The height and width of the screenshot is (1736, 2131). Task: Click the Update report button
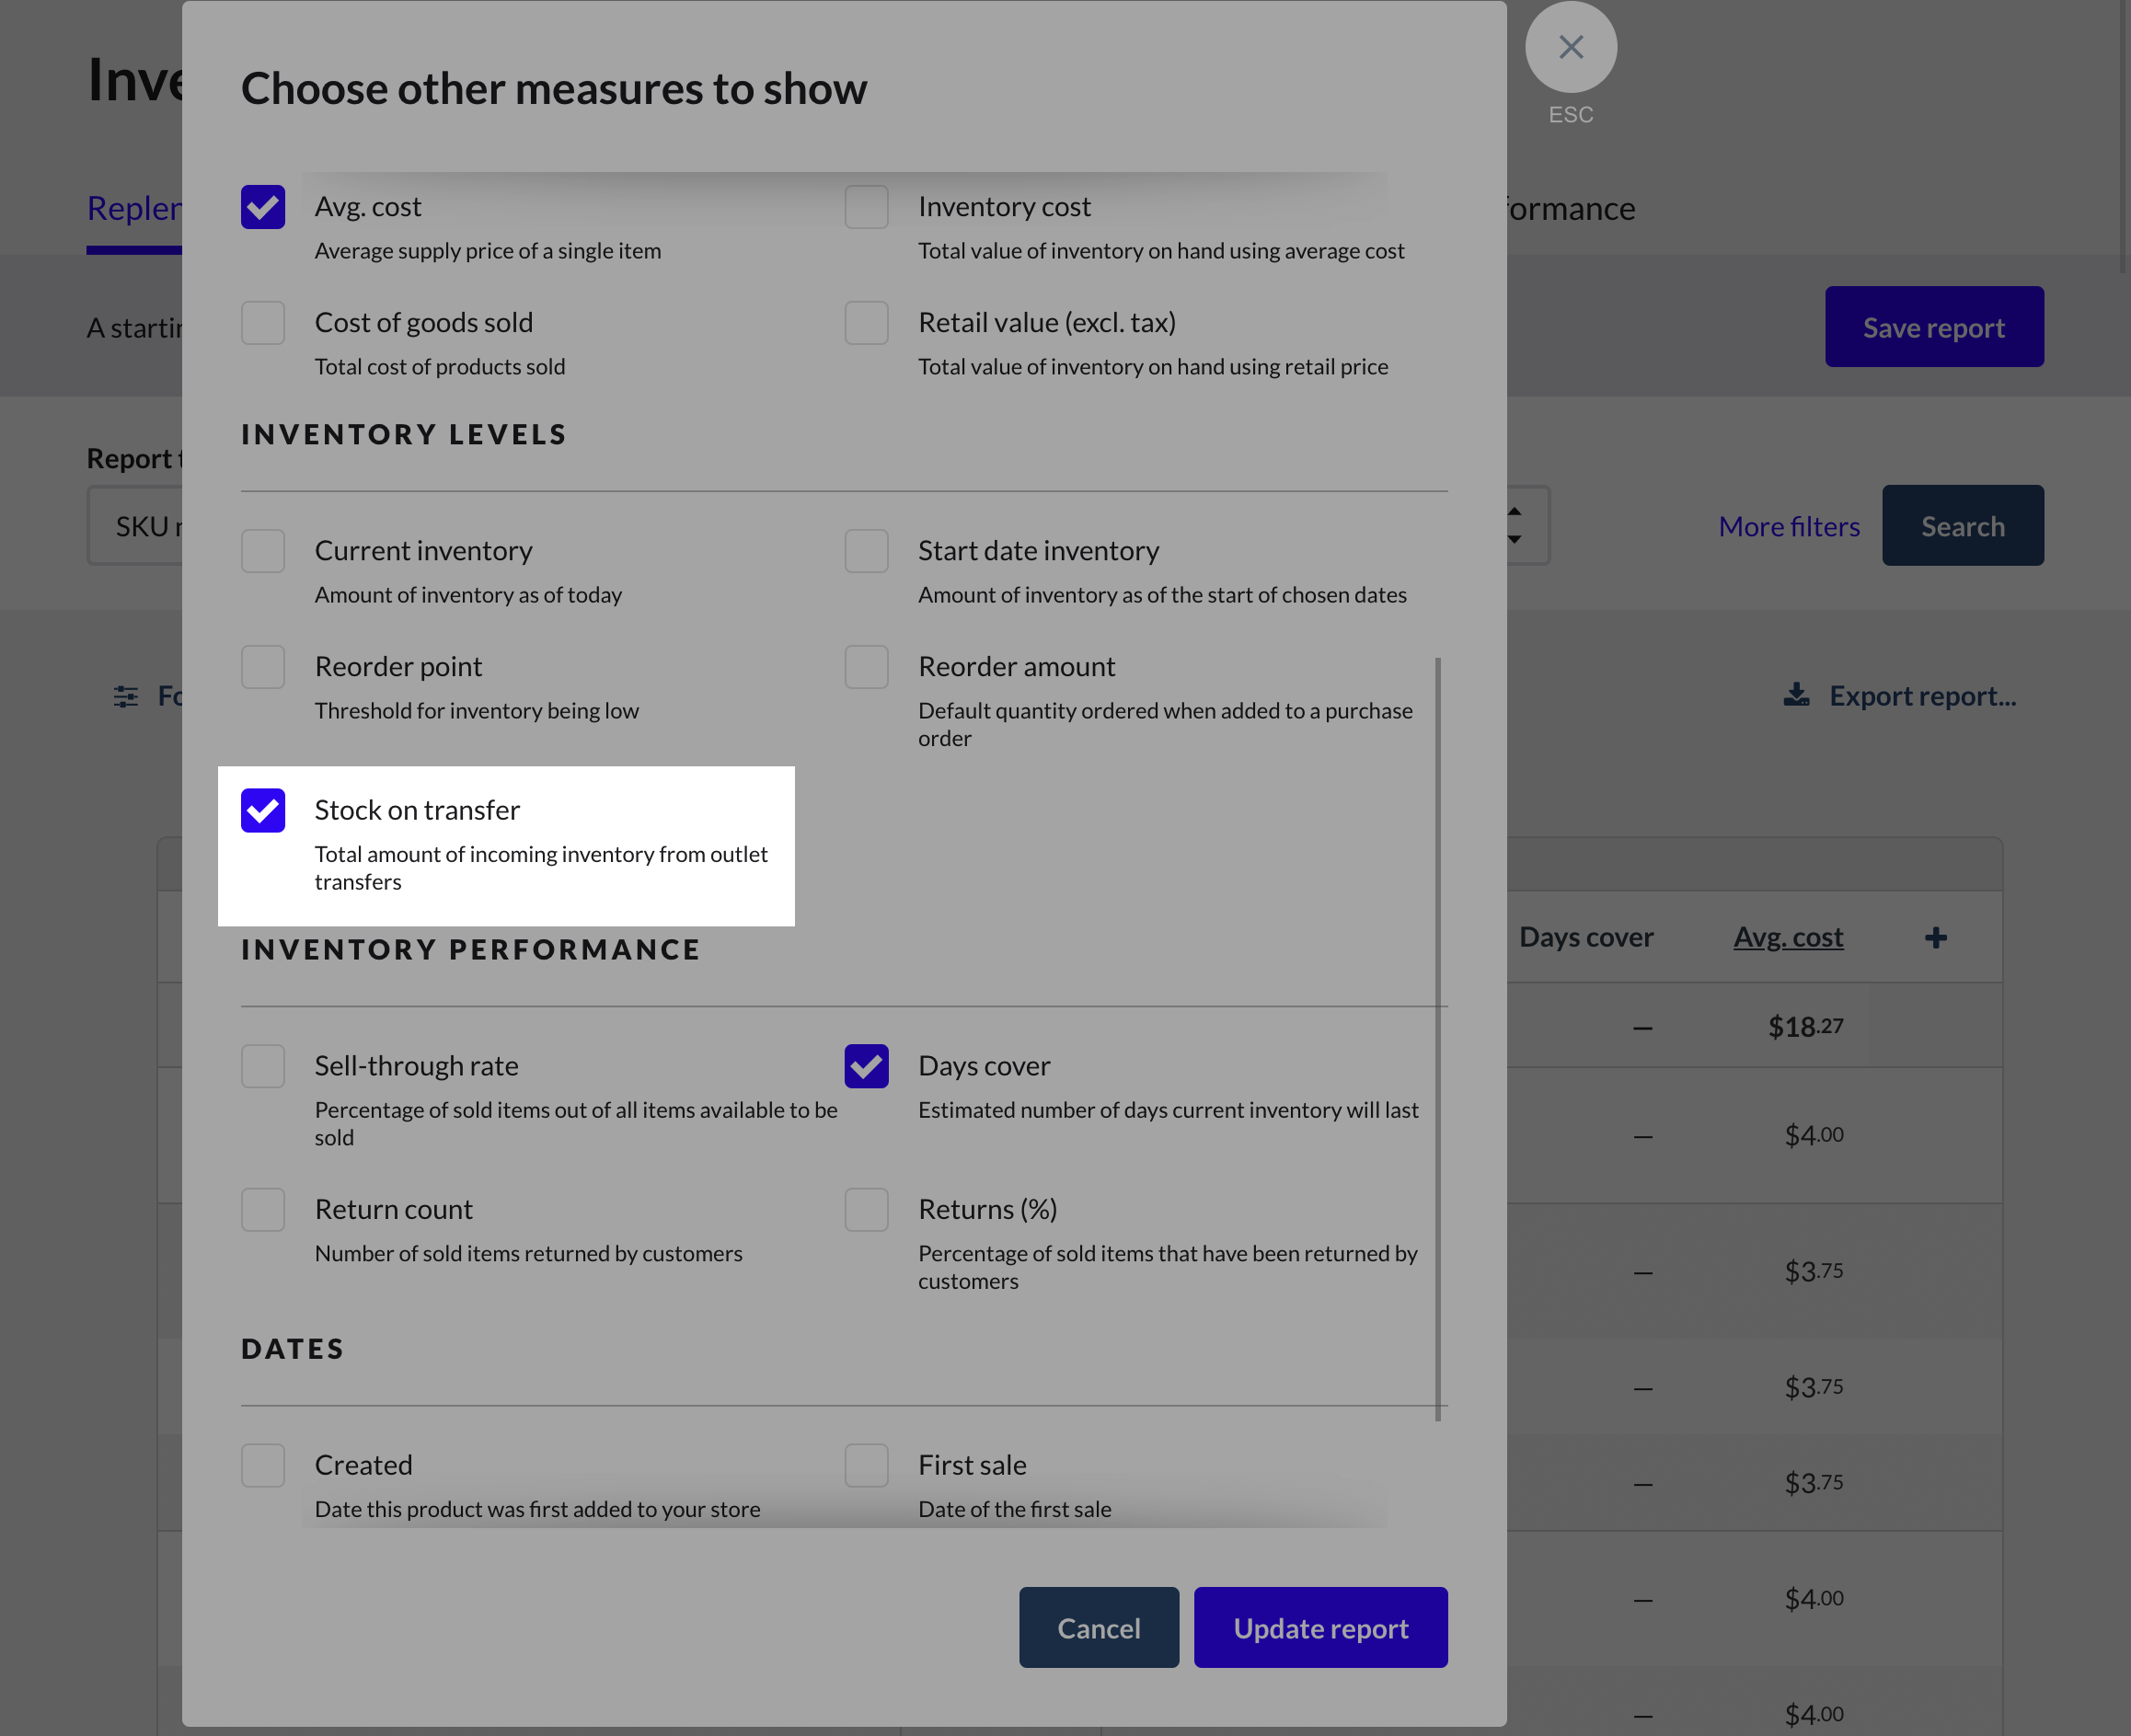1320,1628
